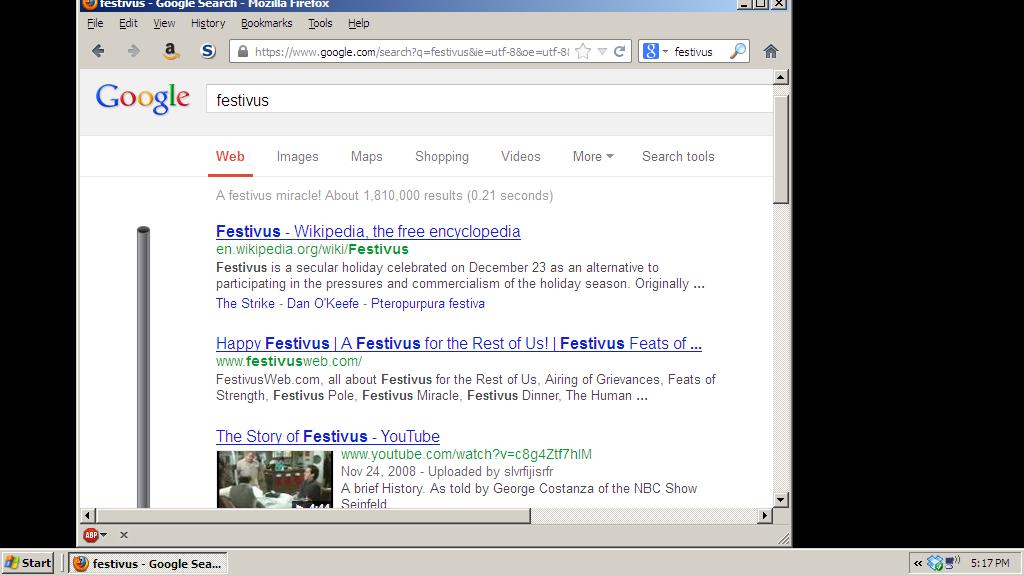This screenshot has width=1024, height=576.
Task: Click the vertical scrollbar up arrow
Action: 780,77
